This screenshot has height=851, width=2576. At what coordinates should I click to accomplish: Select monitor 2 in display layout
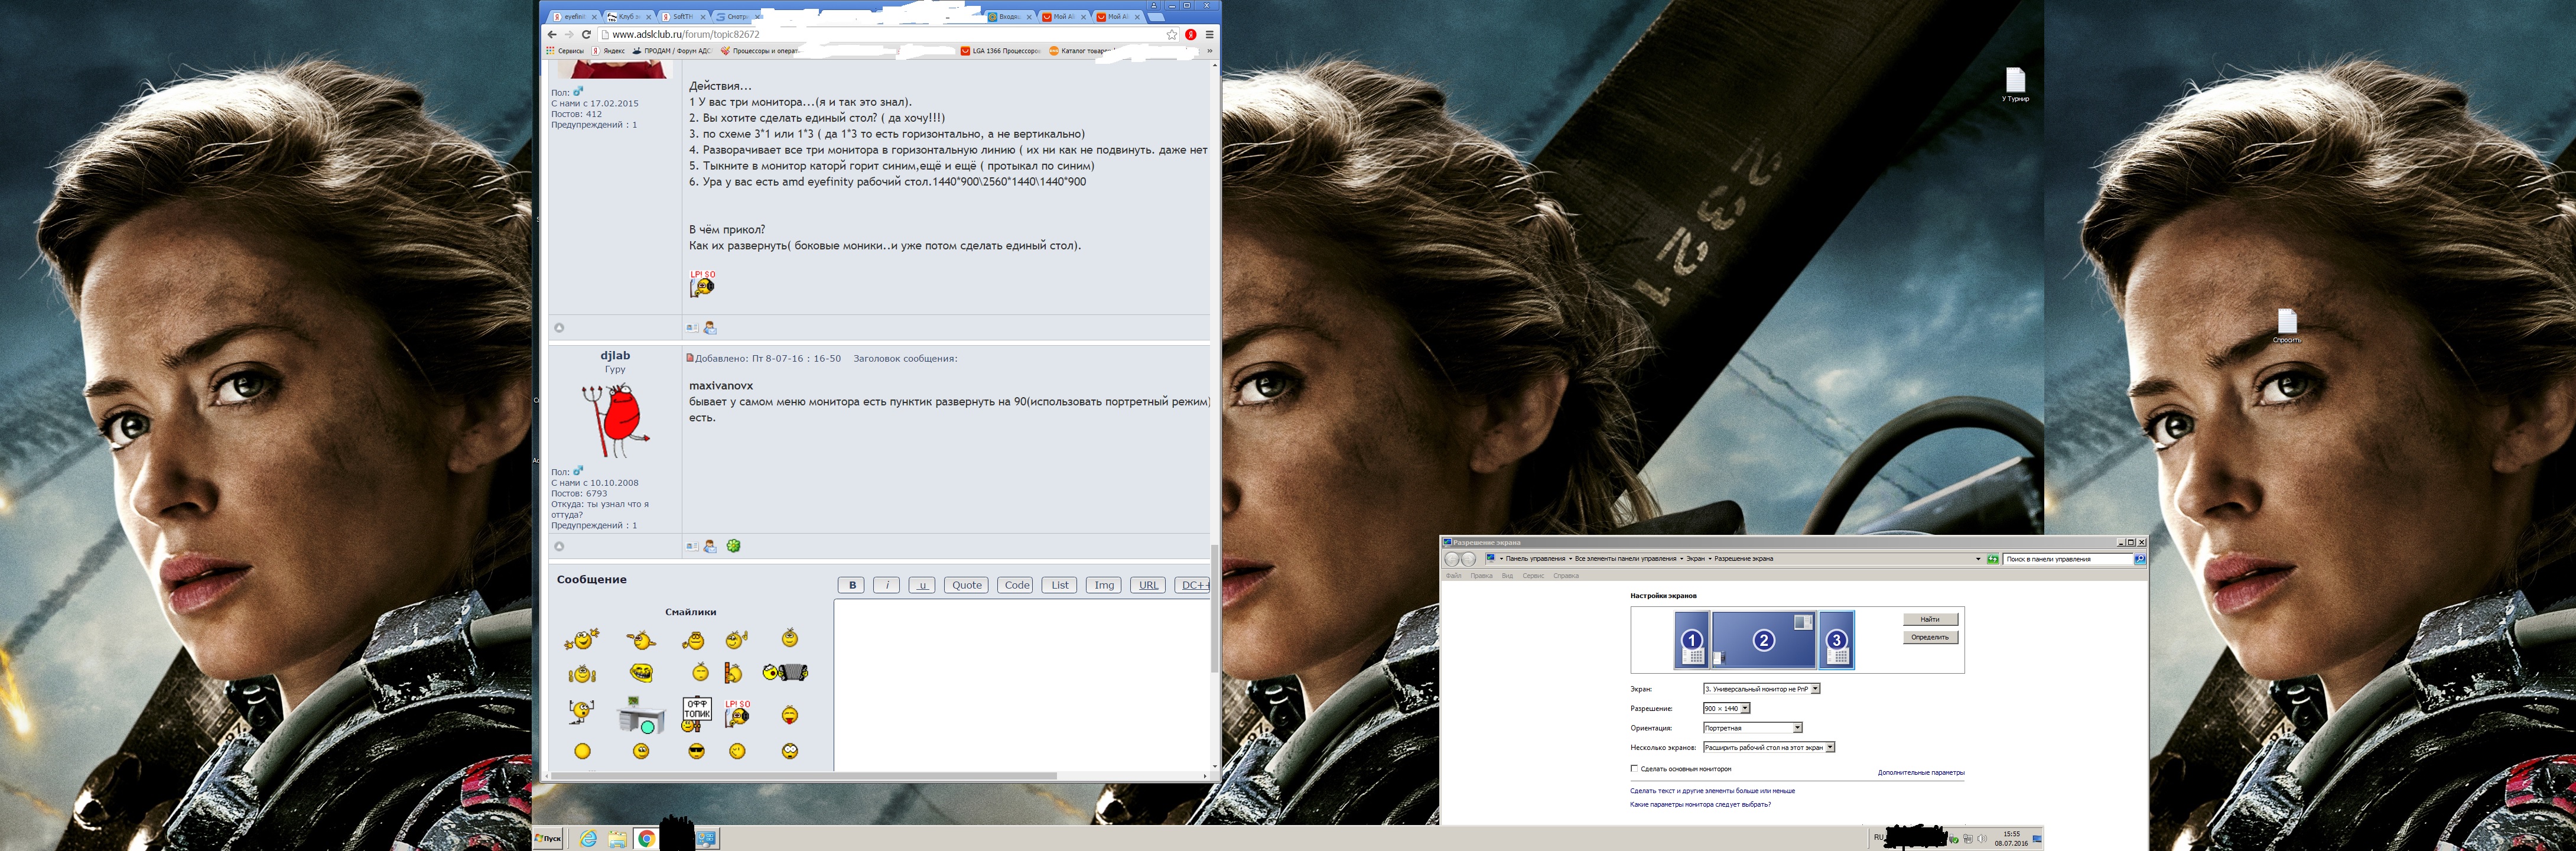[x=1764, y=640]
